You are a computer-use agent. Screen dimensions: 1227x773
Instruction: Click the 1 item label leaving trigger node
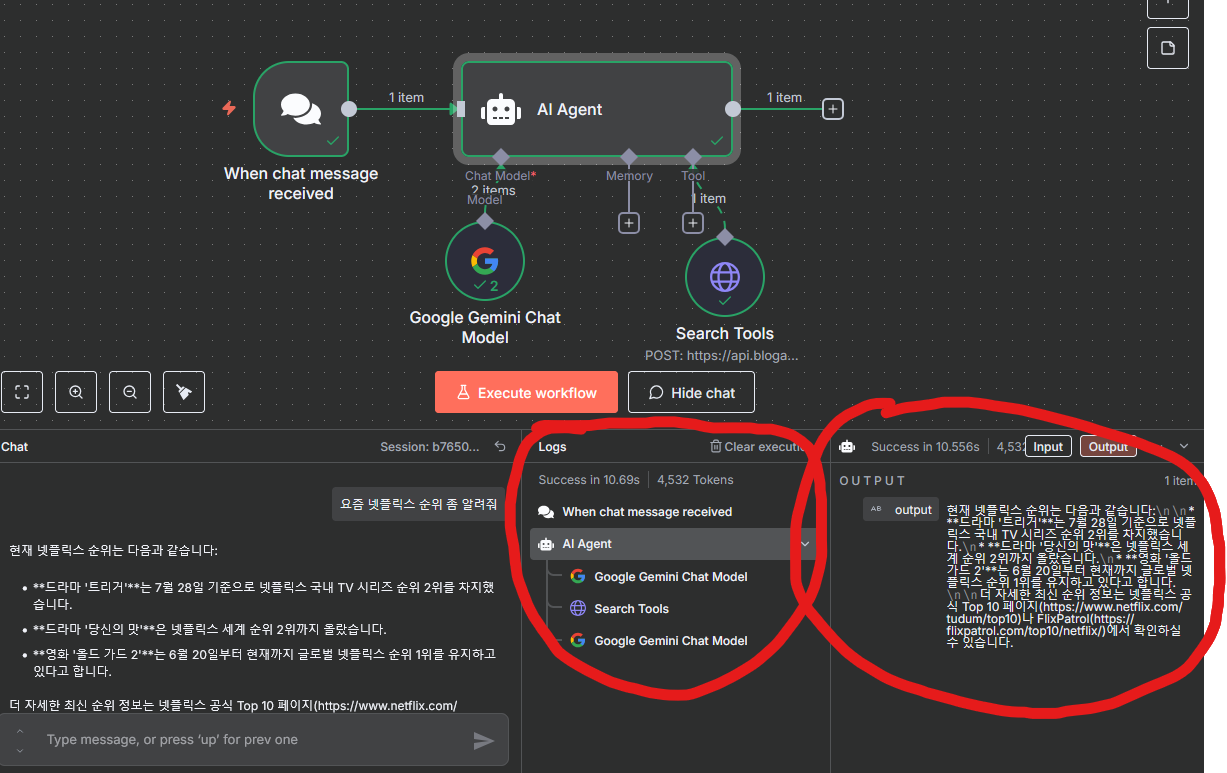(406, 97)
